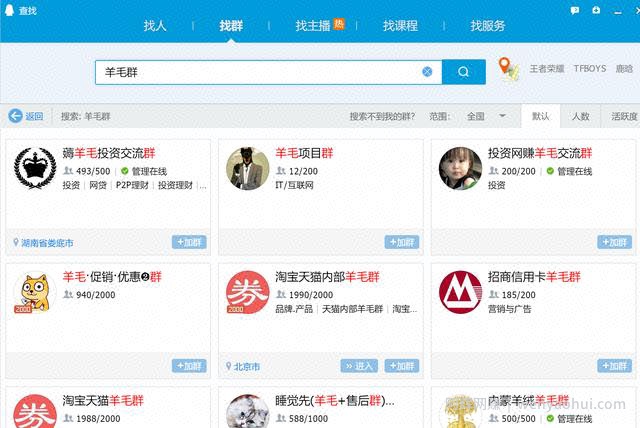Image resolution: width=640 pixels, height=428 pixels.
Task: Open avatar of 睡觉先(羊毛+售后群)
Action: coord(248,411)
